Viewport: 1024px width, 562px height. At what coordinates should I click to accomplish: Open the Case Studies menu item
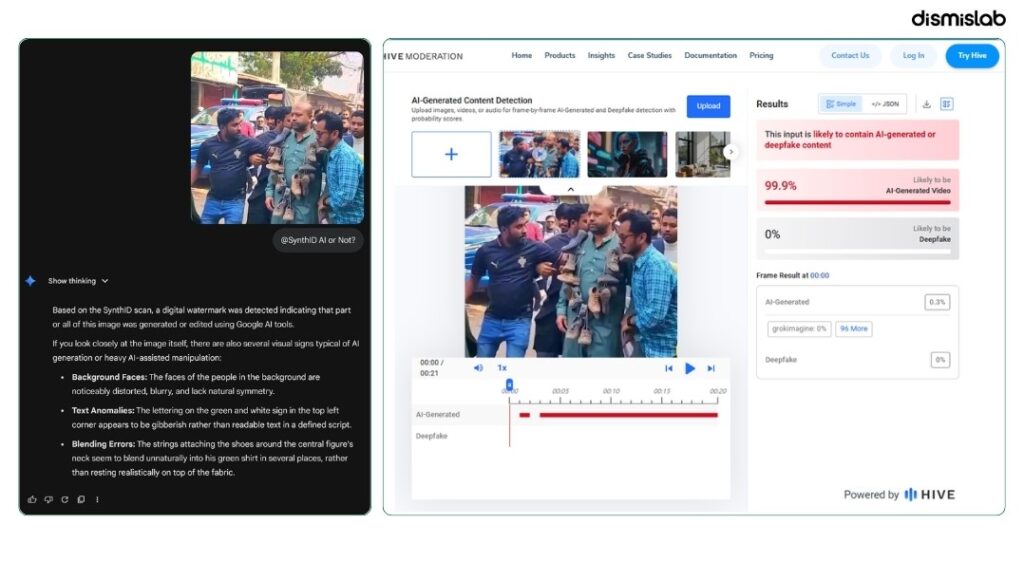pyautogui.click(x=649, y=55)
